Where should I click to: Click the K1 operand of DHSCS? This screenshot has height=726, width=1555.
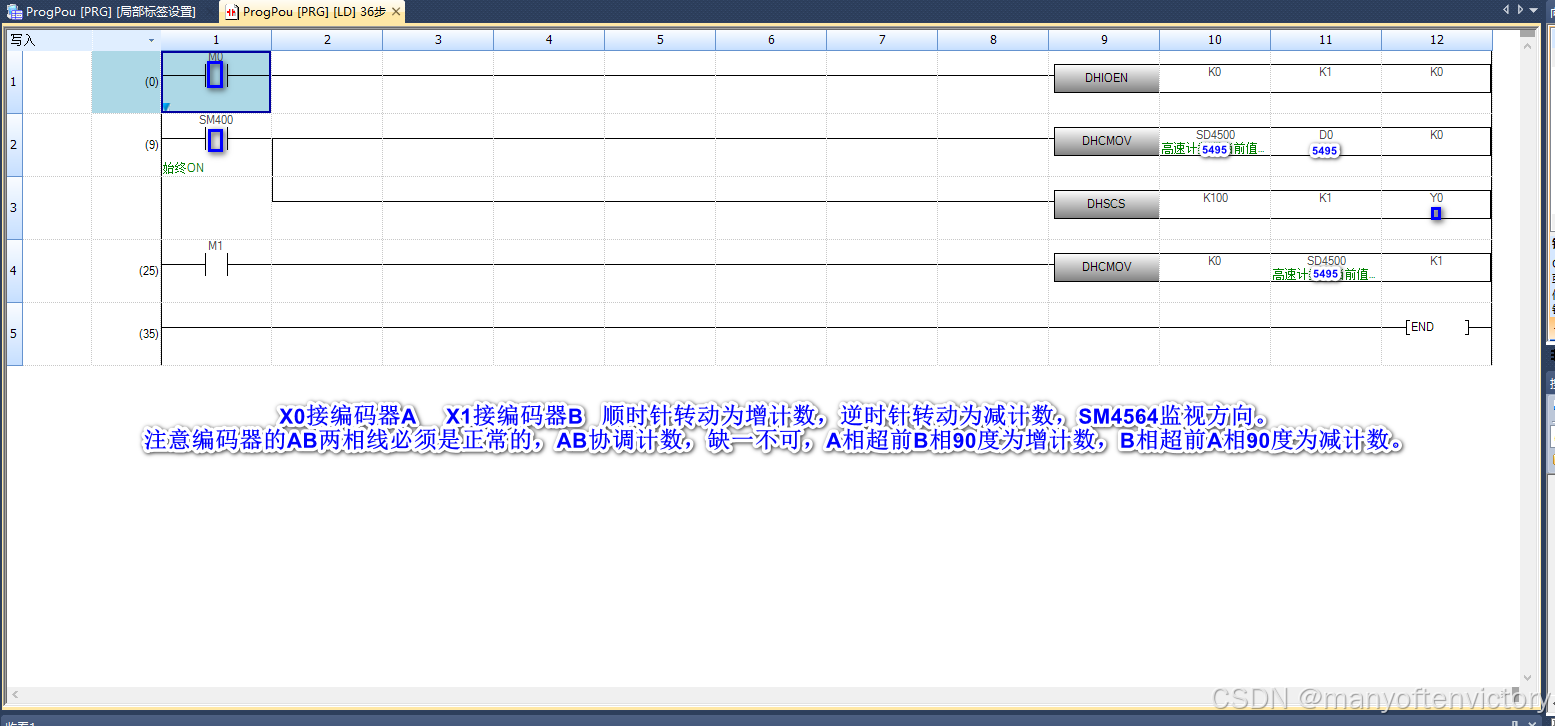click(x=1325, y=198)
